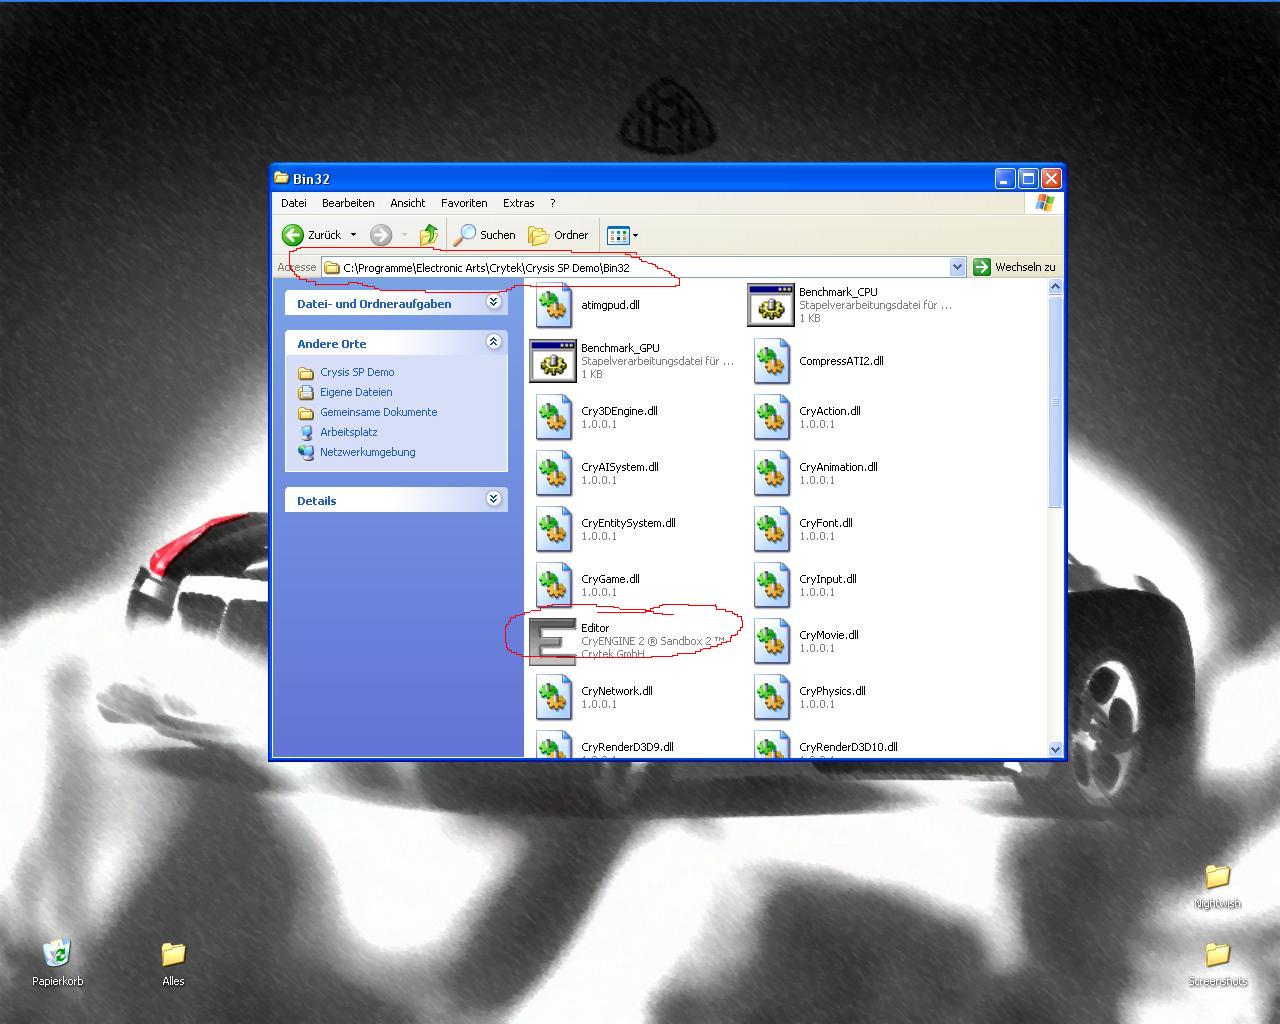Viewport: 1280px width, 1024px height.
Task: Select the Alles desktop folder
Action: (173, 962)
